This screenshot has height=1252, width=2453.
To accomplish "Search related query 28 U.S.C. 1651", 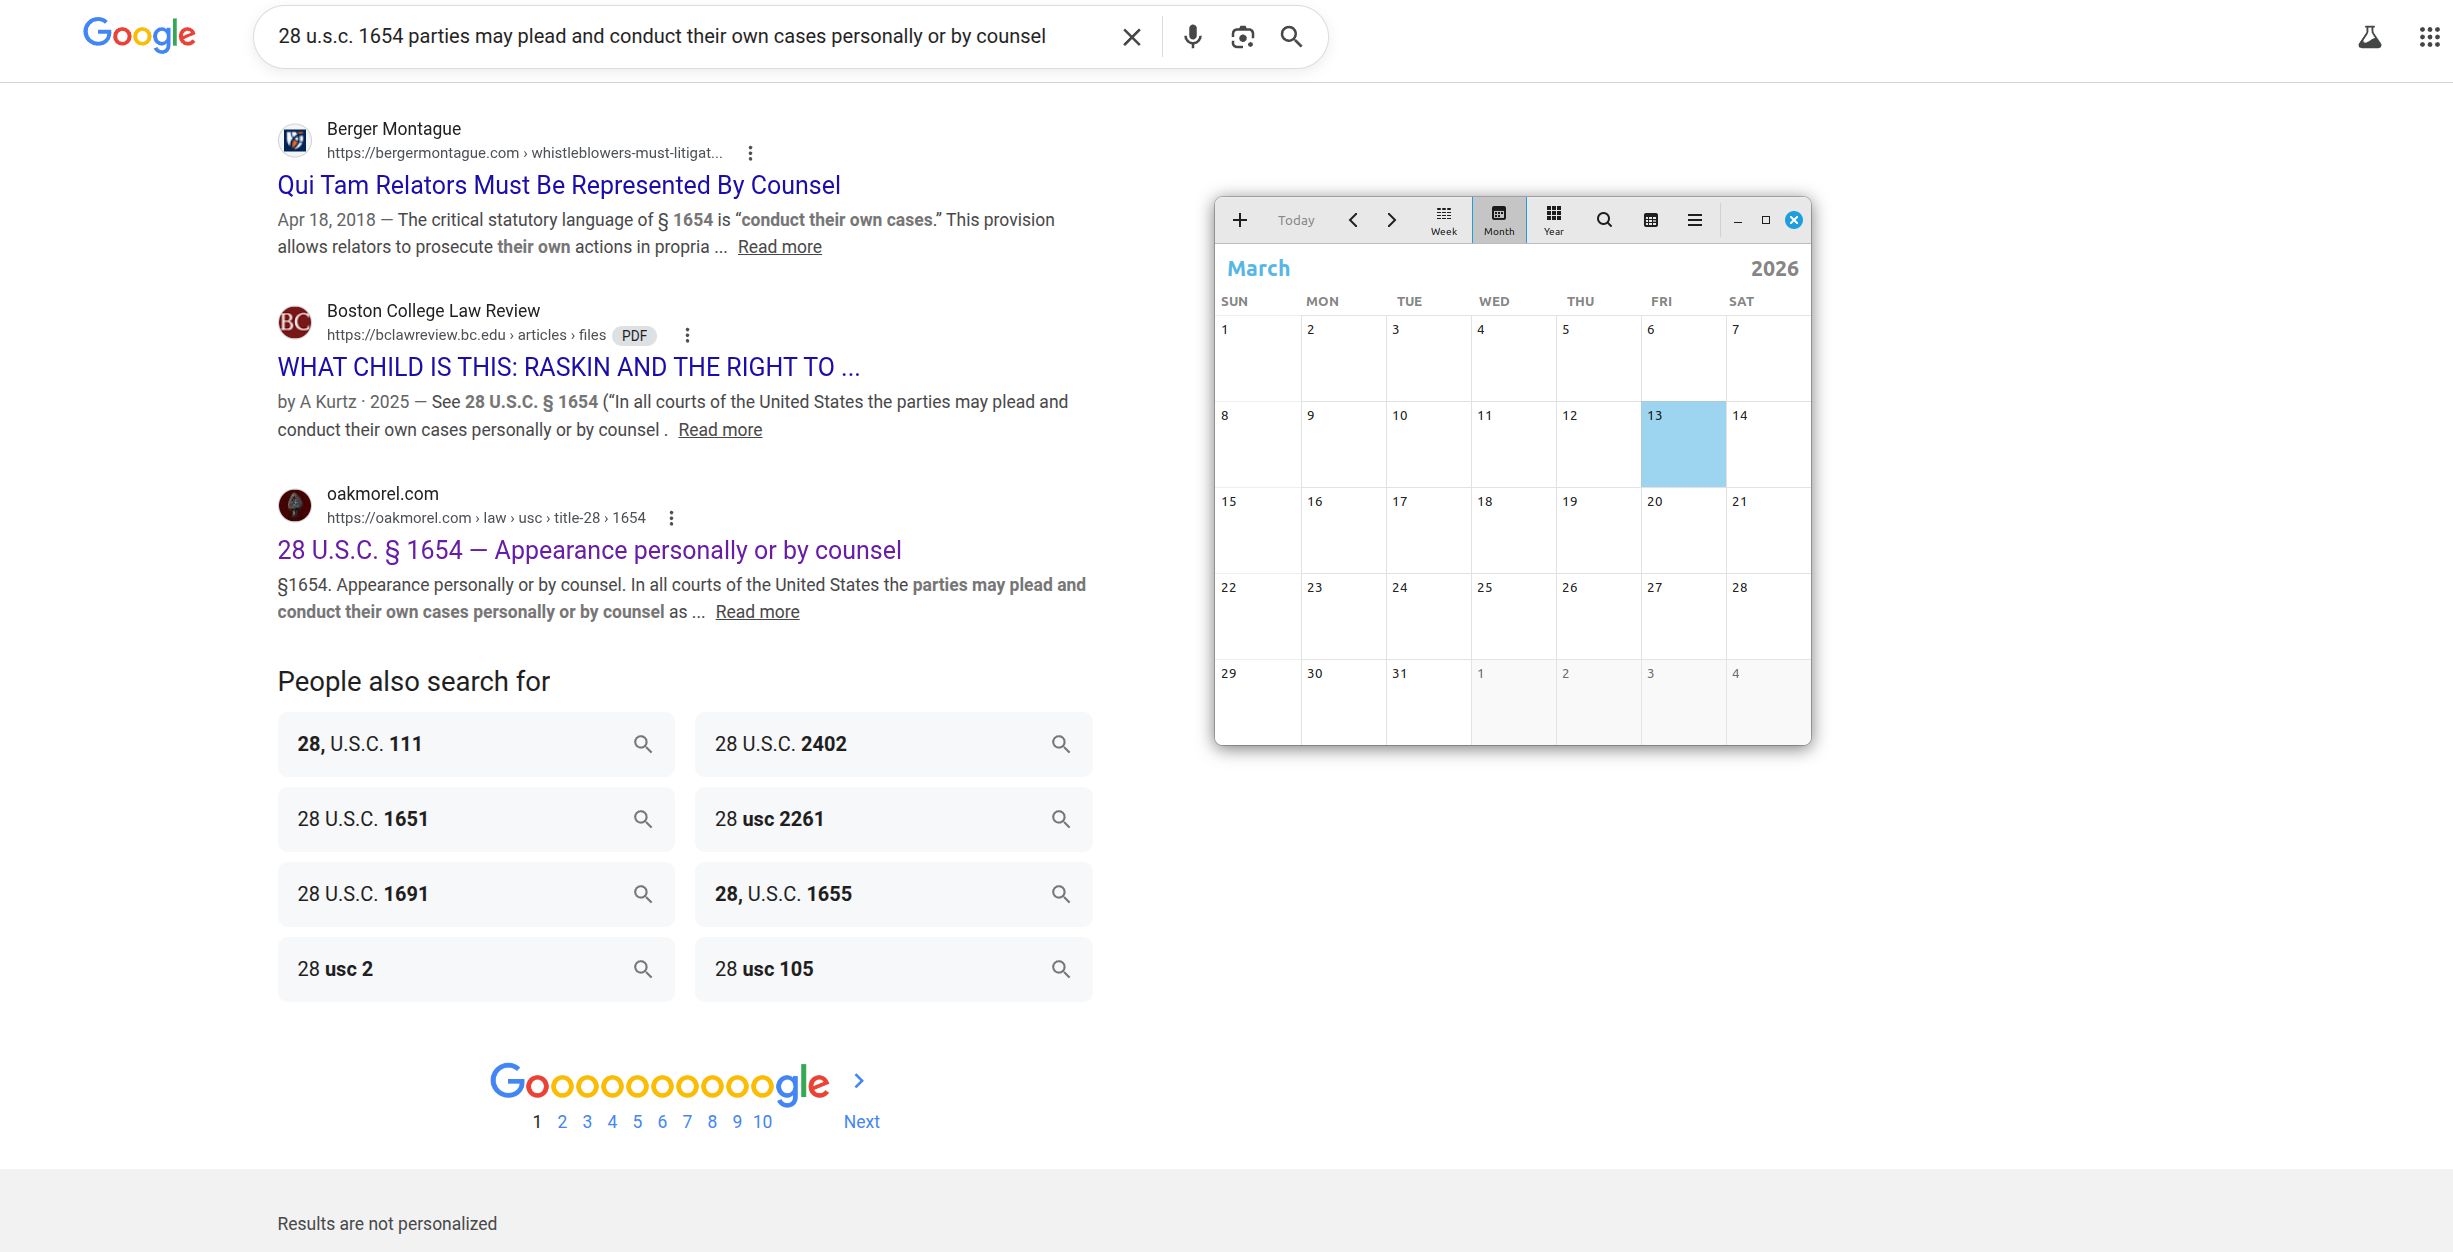I will click(x=476, y=819).
